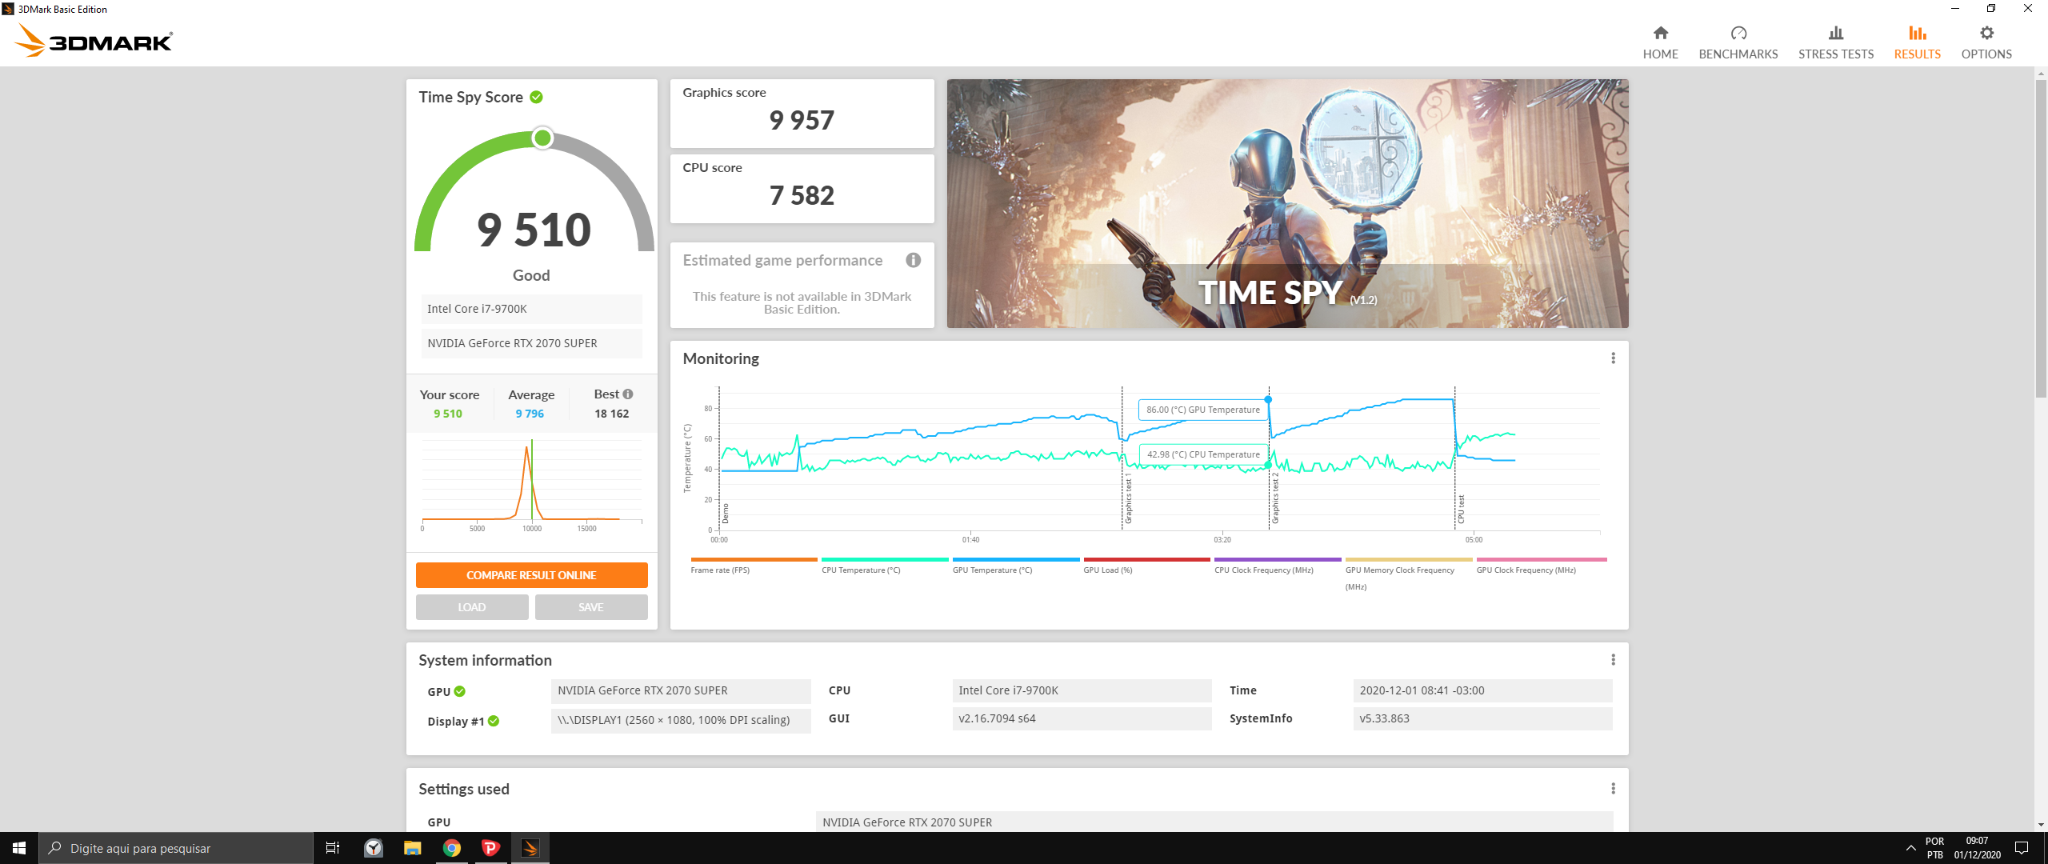Click the green Time Spy Score checkmark
The height and width of the screenshot is (864, 2048).
536,97
